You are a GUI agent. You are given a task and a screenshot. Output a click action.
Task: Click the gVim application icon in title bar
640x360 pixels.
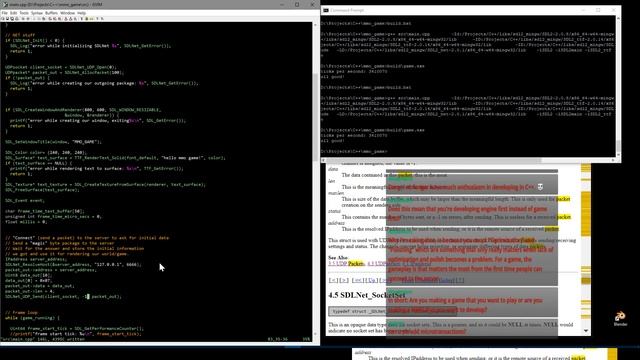tap(5, 4)
